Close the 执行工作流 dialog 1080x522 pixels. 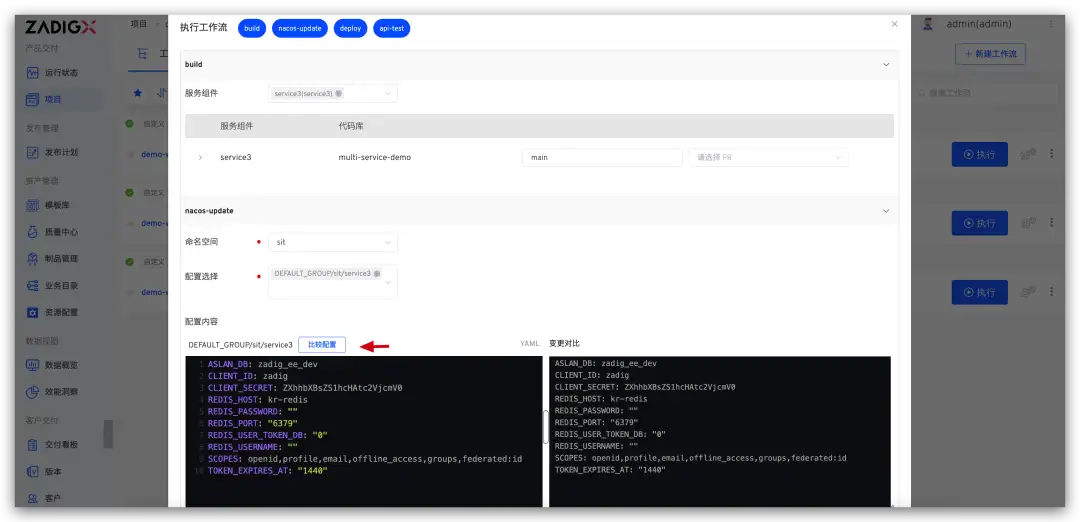click(894, 24)
